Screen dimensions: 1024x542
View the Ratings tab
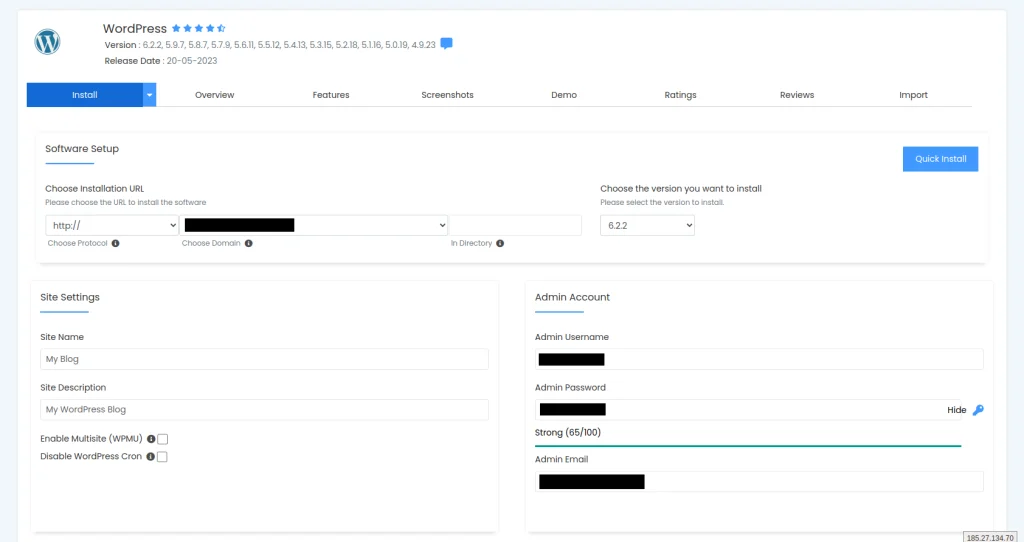click(680, 95)
